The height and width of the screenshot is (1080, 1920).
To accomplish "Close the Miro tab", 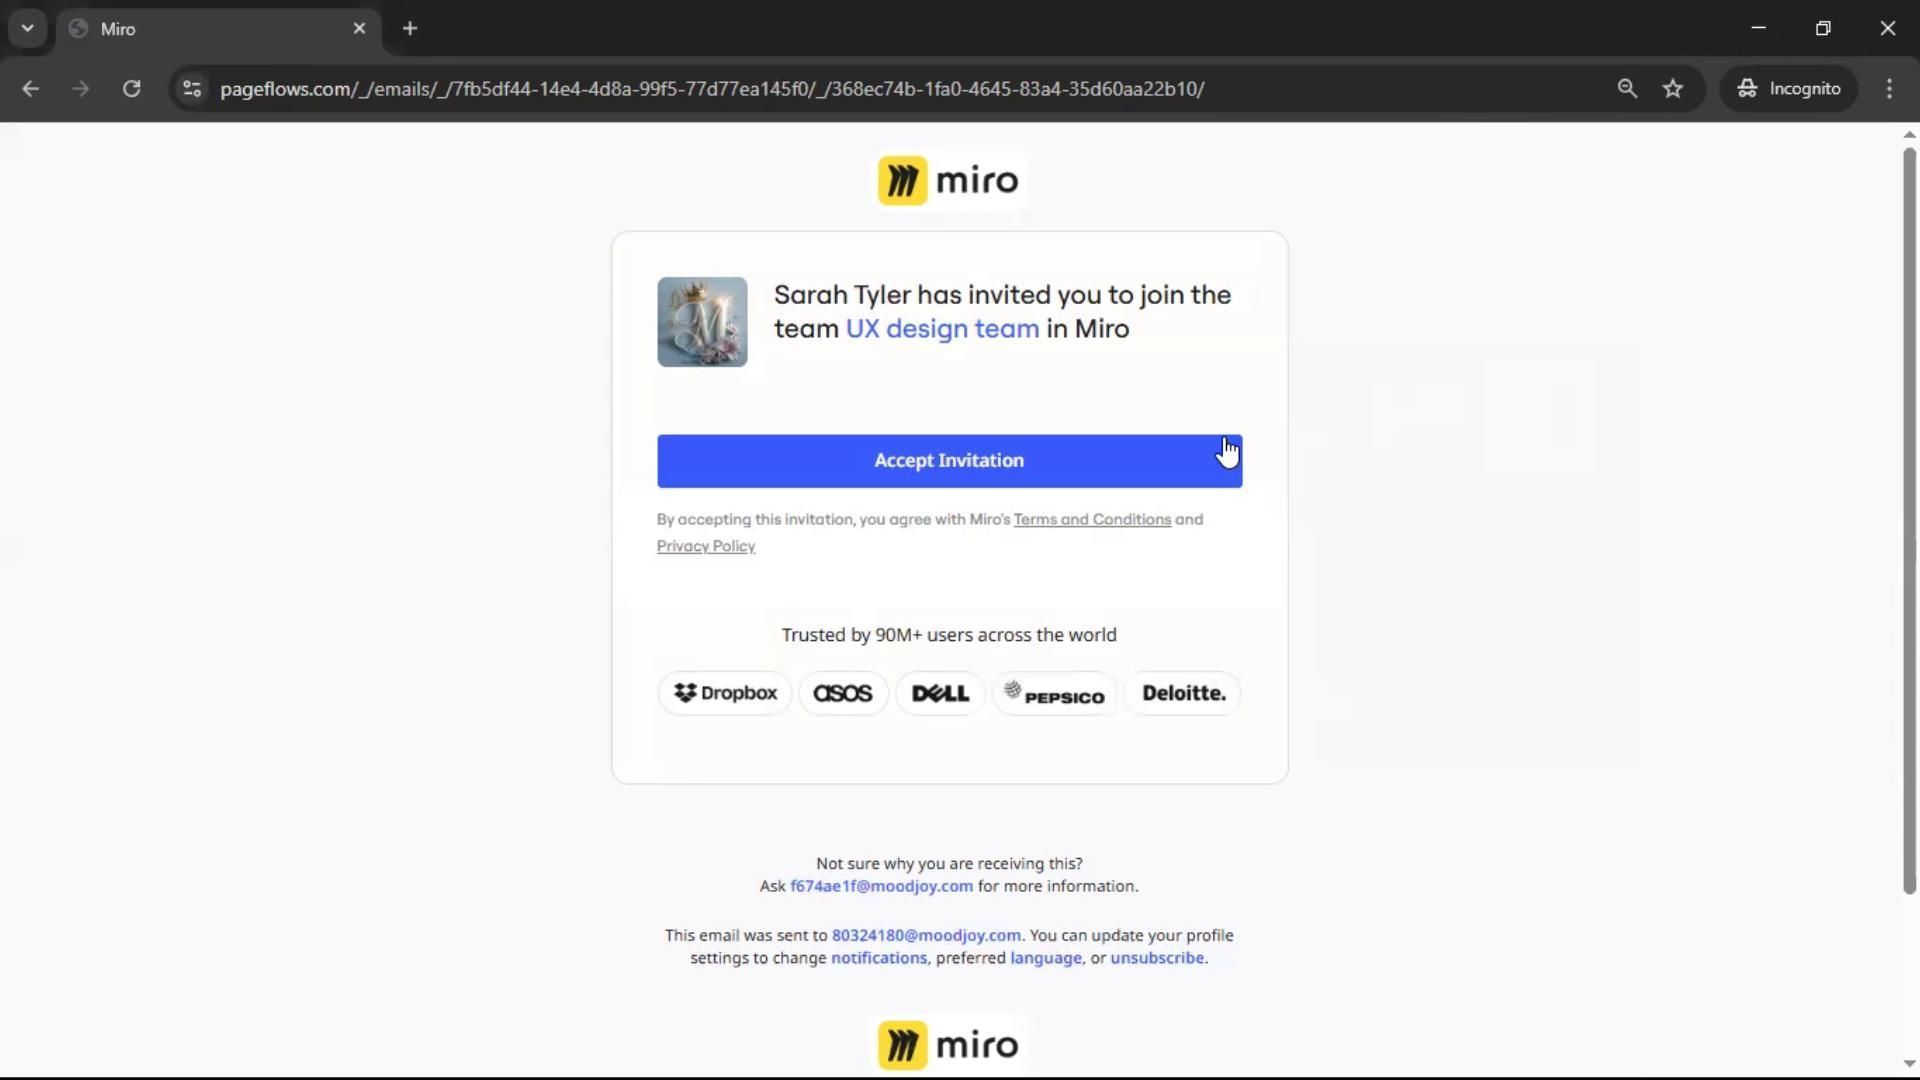I will pos(359,29).
